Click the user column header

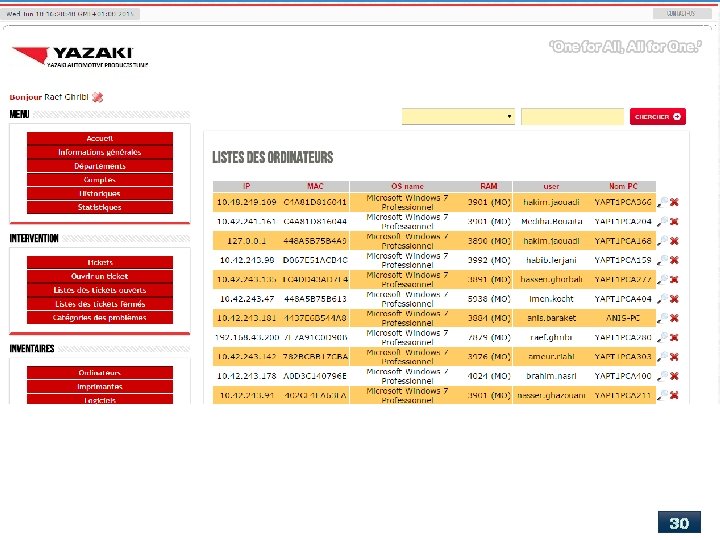(x=551, y=186)
